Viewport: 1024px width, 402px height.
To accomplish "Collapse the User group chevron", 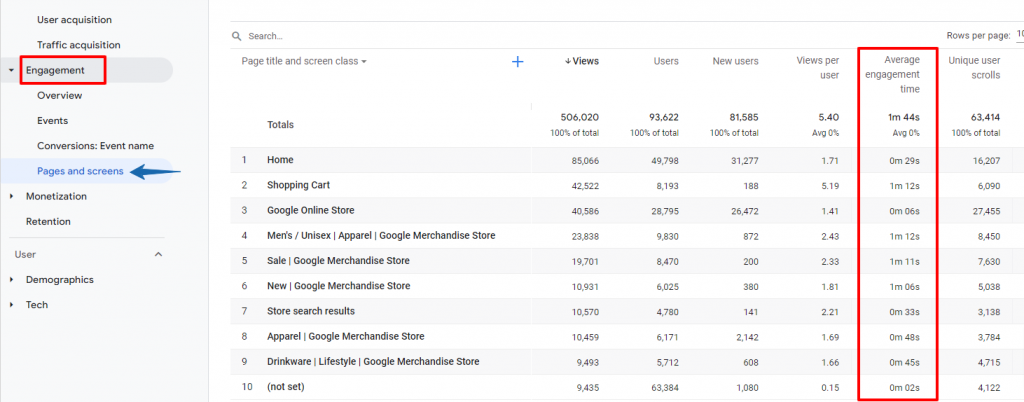I will (x=158, y=255).
